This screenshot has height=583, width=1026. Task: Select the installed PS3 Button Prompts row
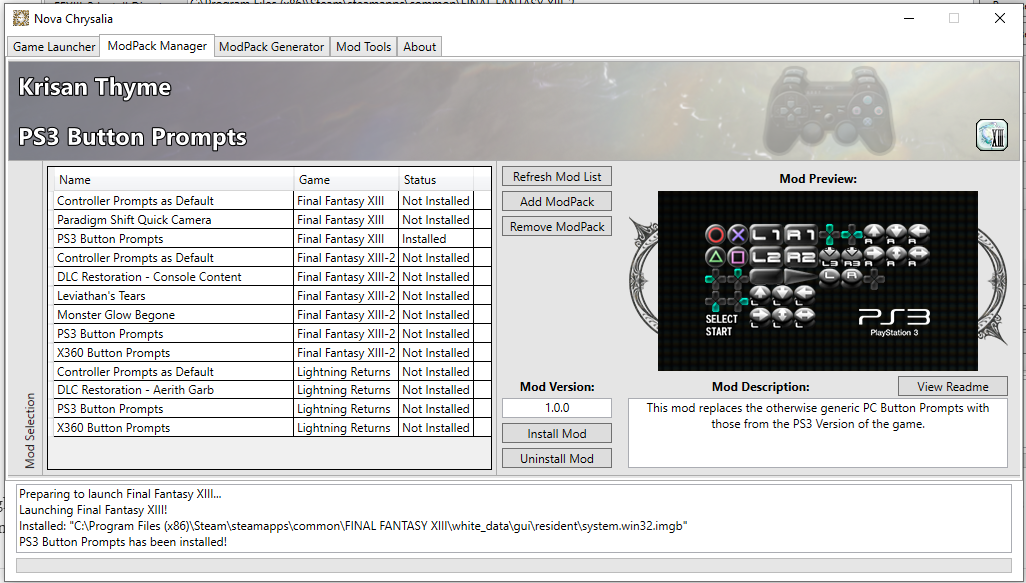(x=272, y=239)
